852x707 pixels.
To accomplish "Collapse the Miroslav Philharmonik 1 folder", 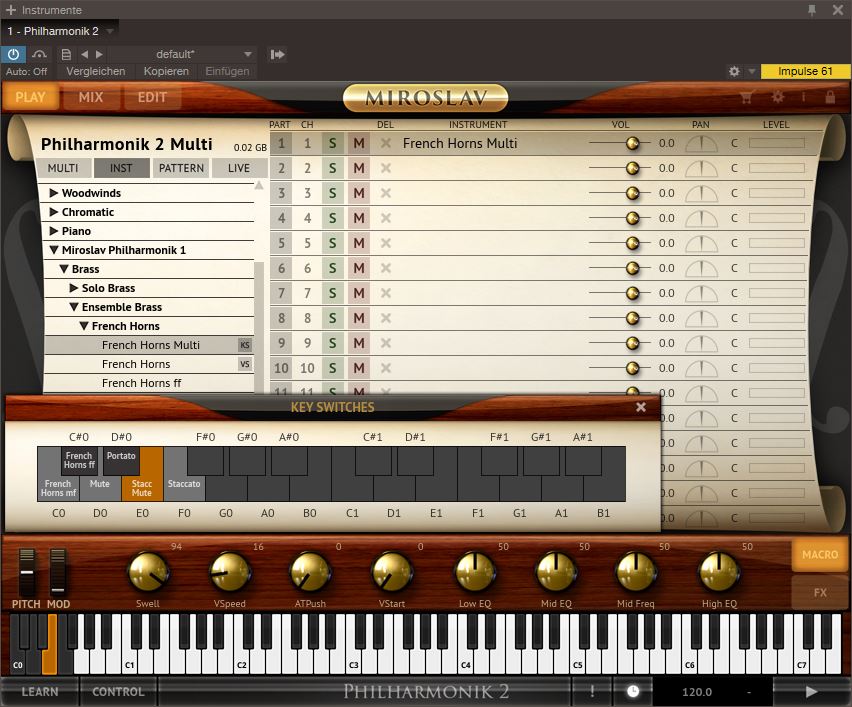I will pyautogui.click(x=54, y=250).
